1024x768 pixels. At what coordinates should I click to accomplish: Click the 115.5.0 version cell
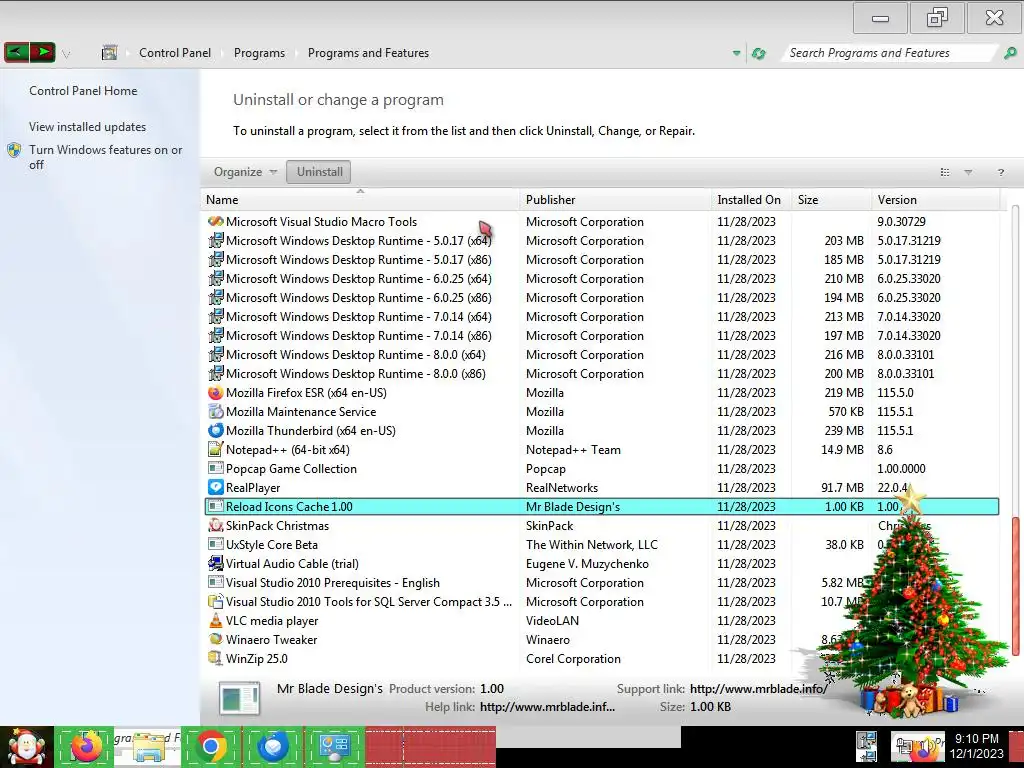(895, 393)
